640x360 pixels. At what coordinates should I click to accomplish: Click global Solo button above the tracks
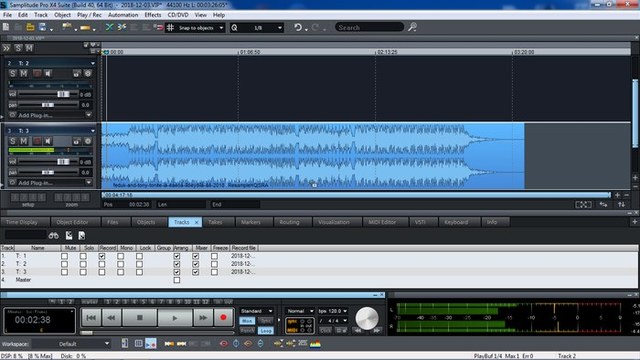tap(18, 48)
